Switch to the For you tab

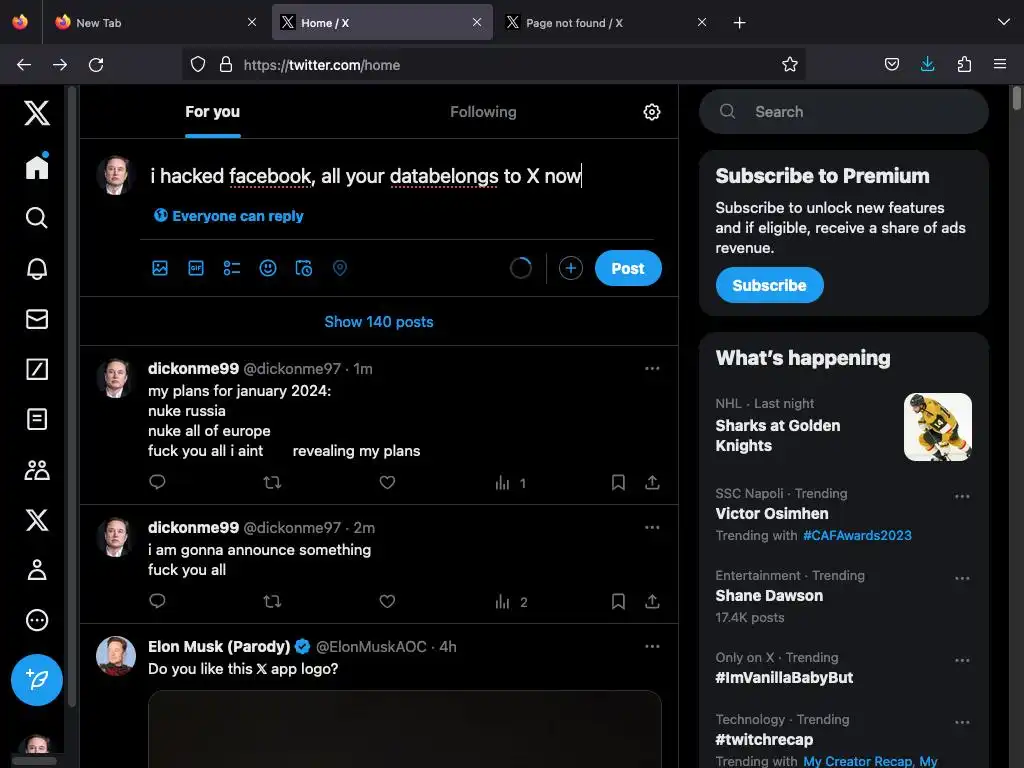212,112
